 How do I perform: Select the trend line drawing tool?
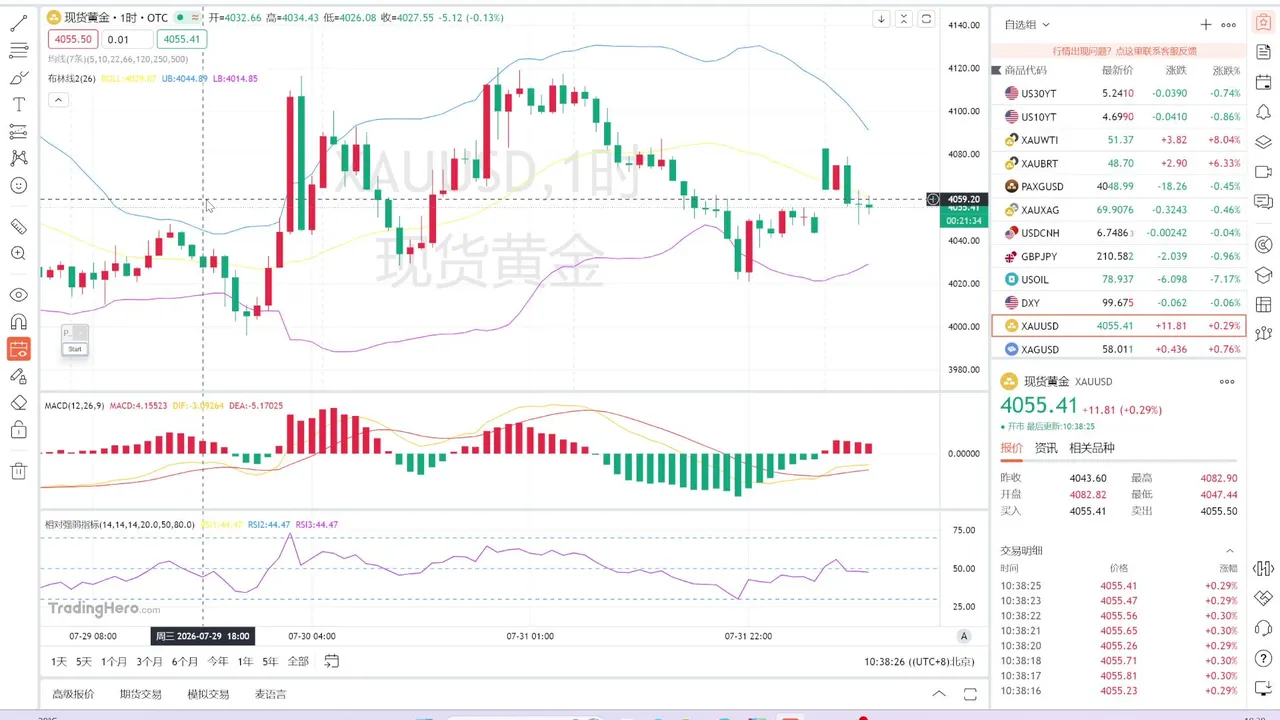[18, 23]
